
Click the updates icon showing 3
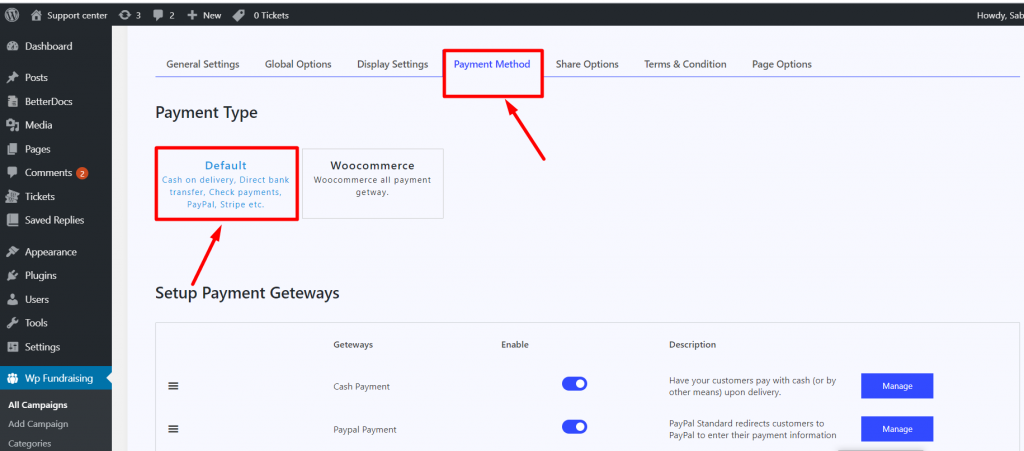pos(125,15)
